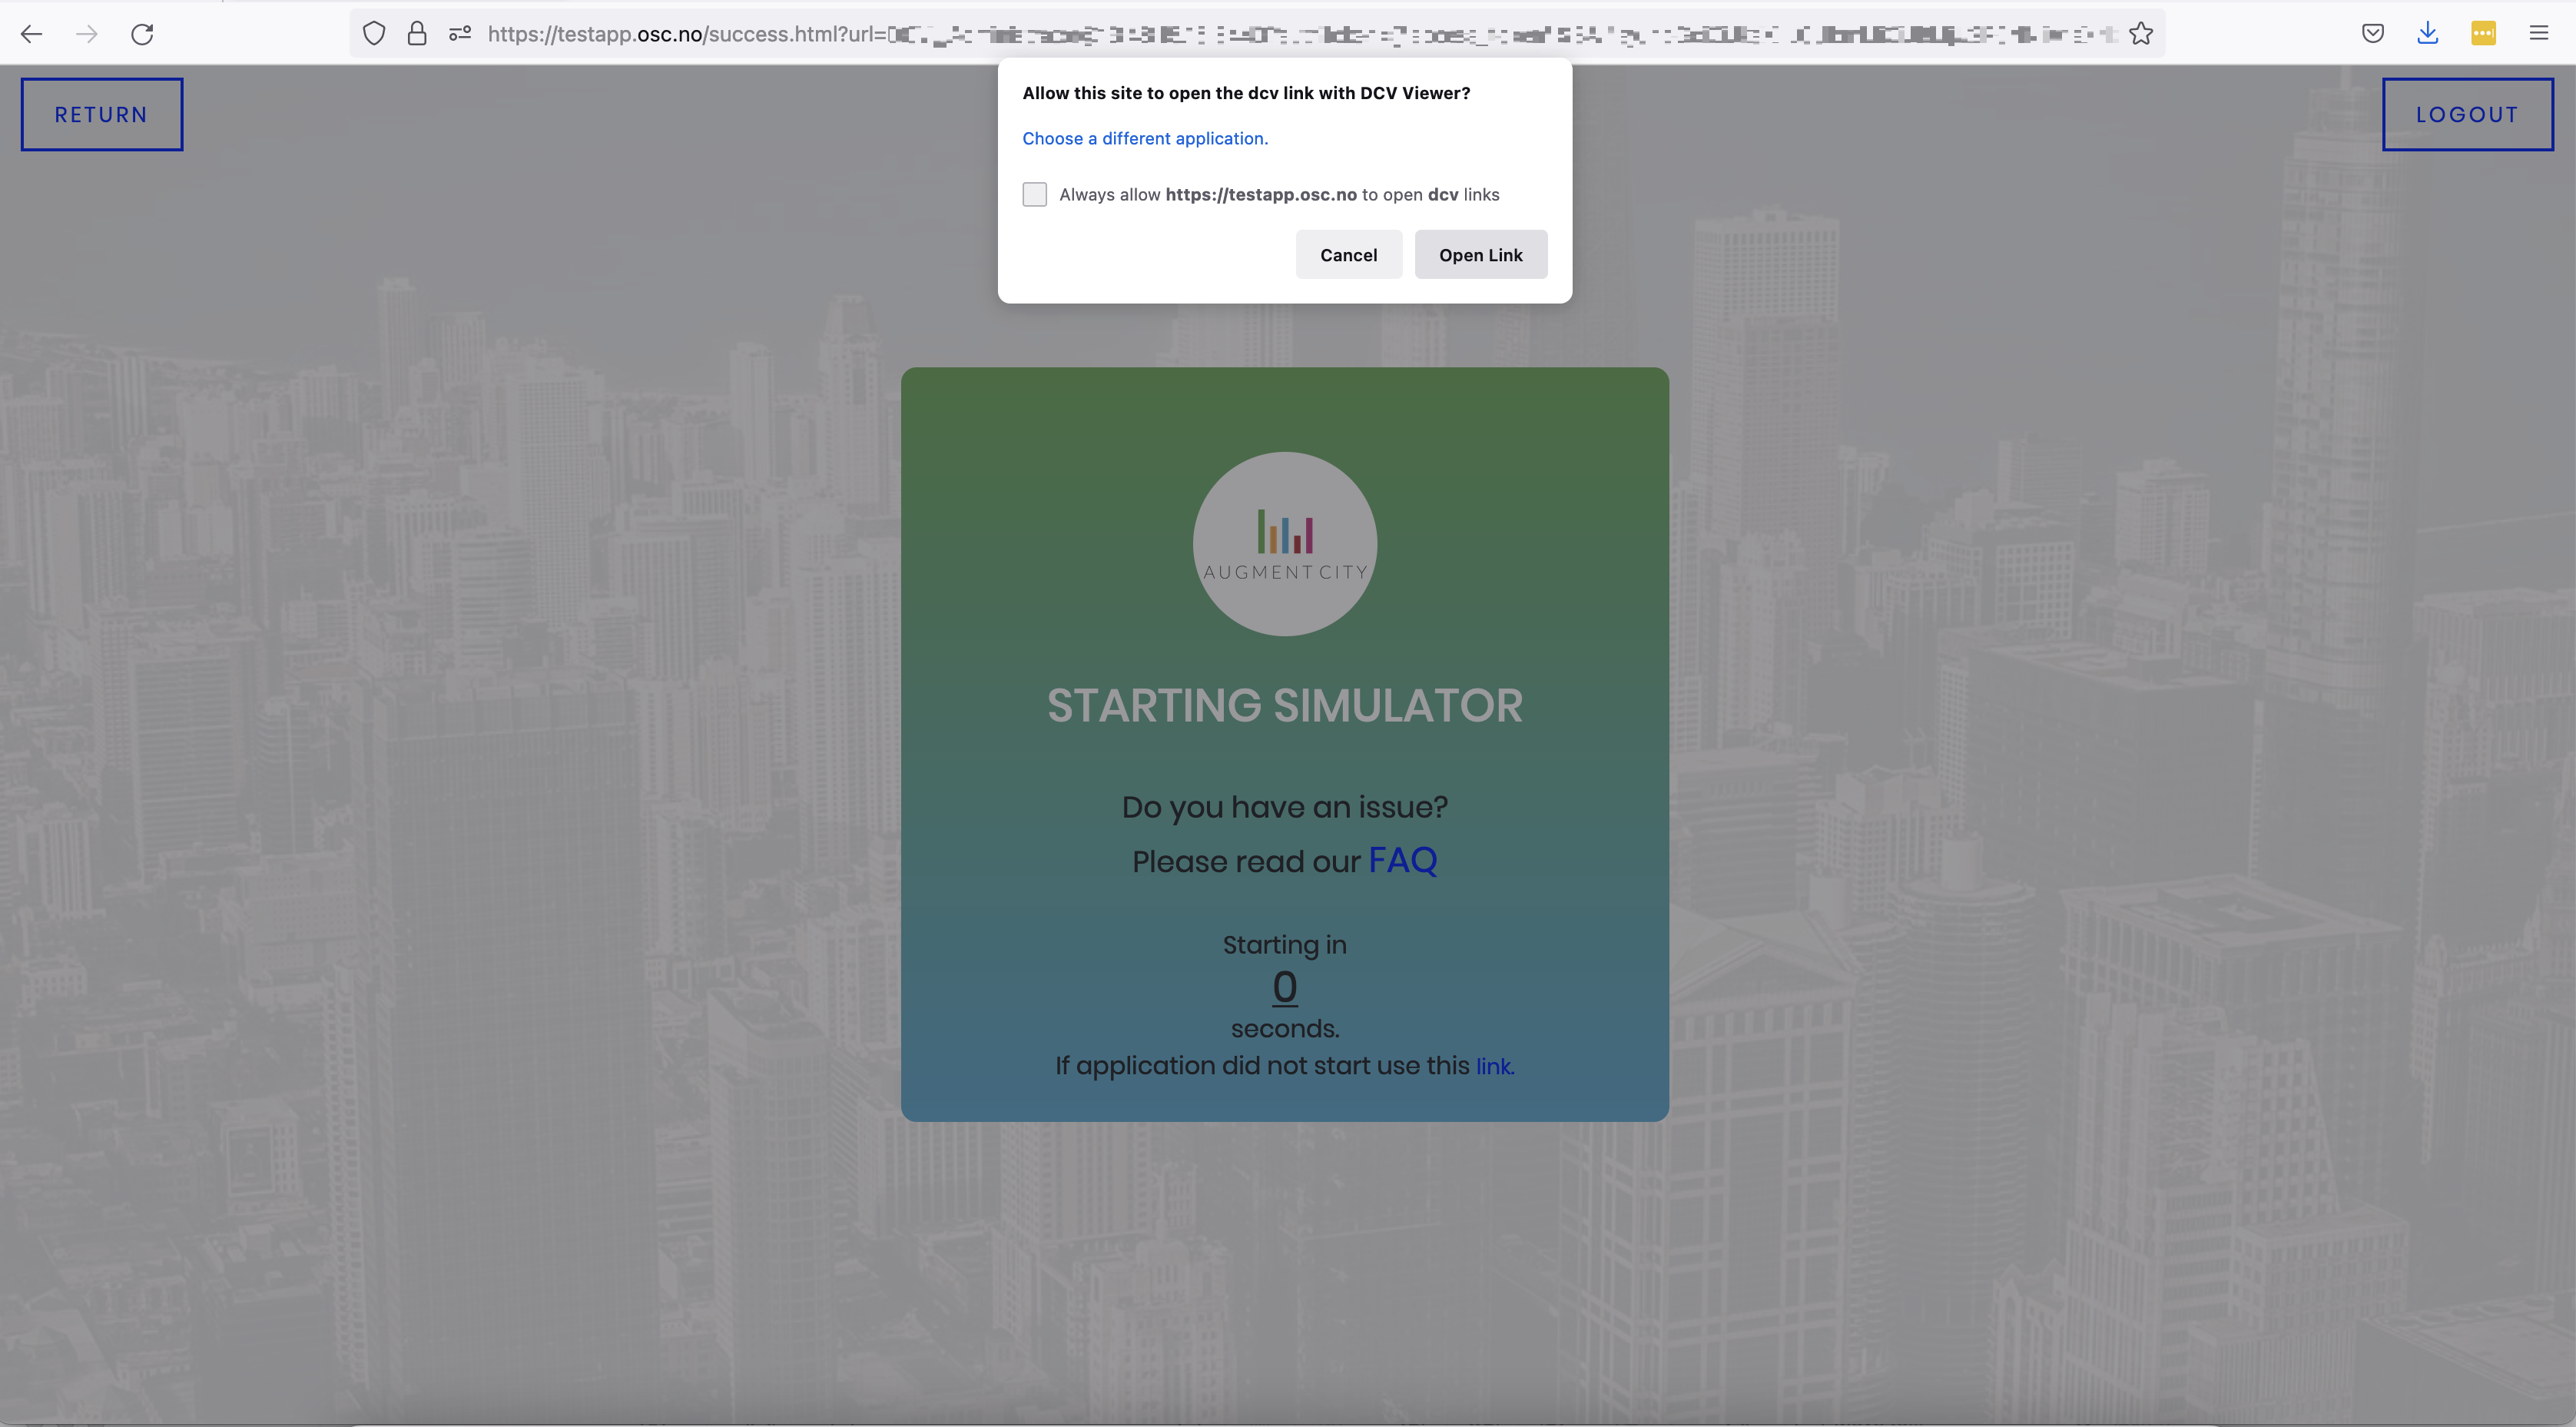
Task: Click the browser reload/refresh icon
Action: [x=141, y=33]
